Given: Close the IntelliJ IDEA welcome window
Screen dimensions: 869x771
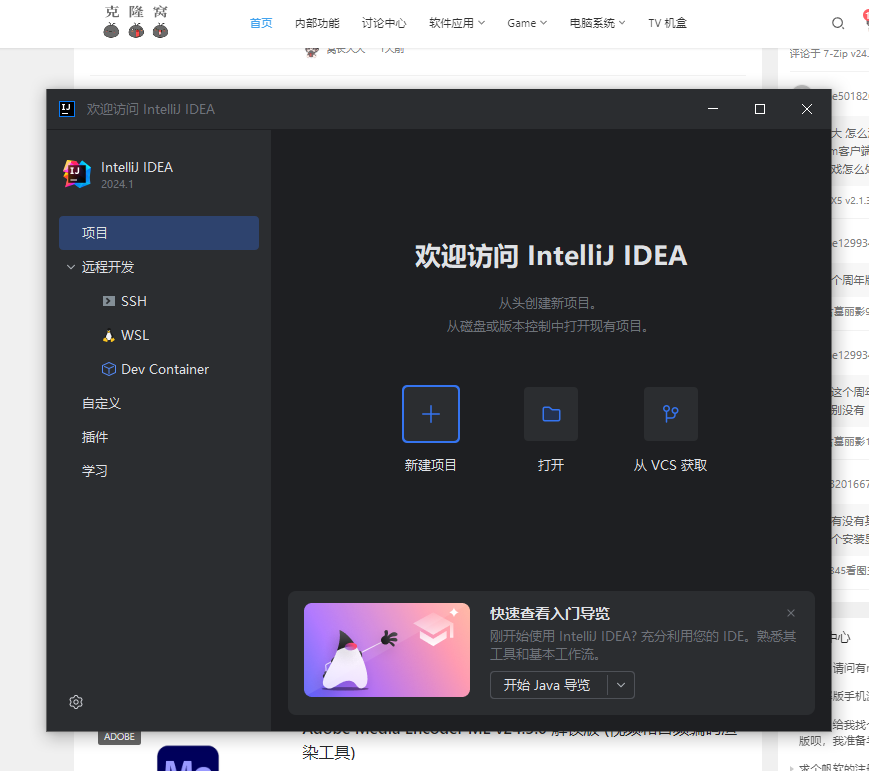Looking at the screenshot, I should coord(807,109).
